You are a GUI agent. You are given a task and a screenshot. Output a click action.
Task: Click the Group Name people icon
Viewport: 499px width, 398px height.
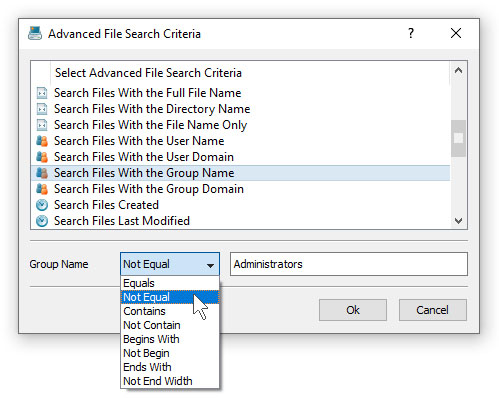42,173
